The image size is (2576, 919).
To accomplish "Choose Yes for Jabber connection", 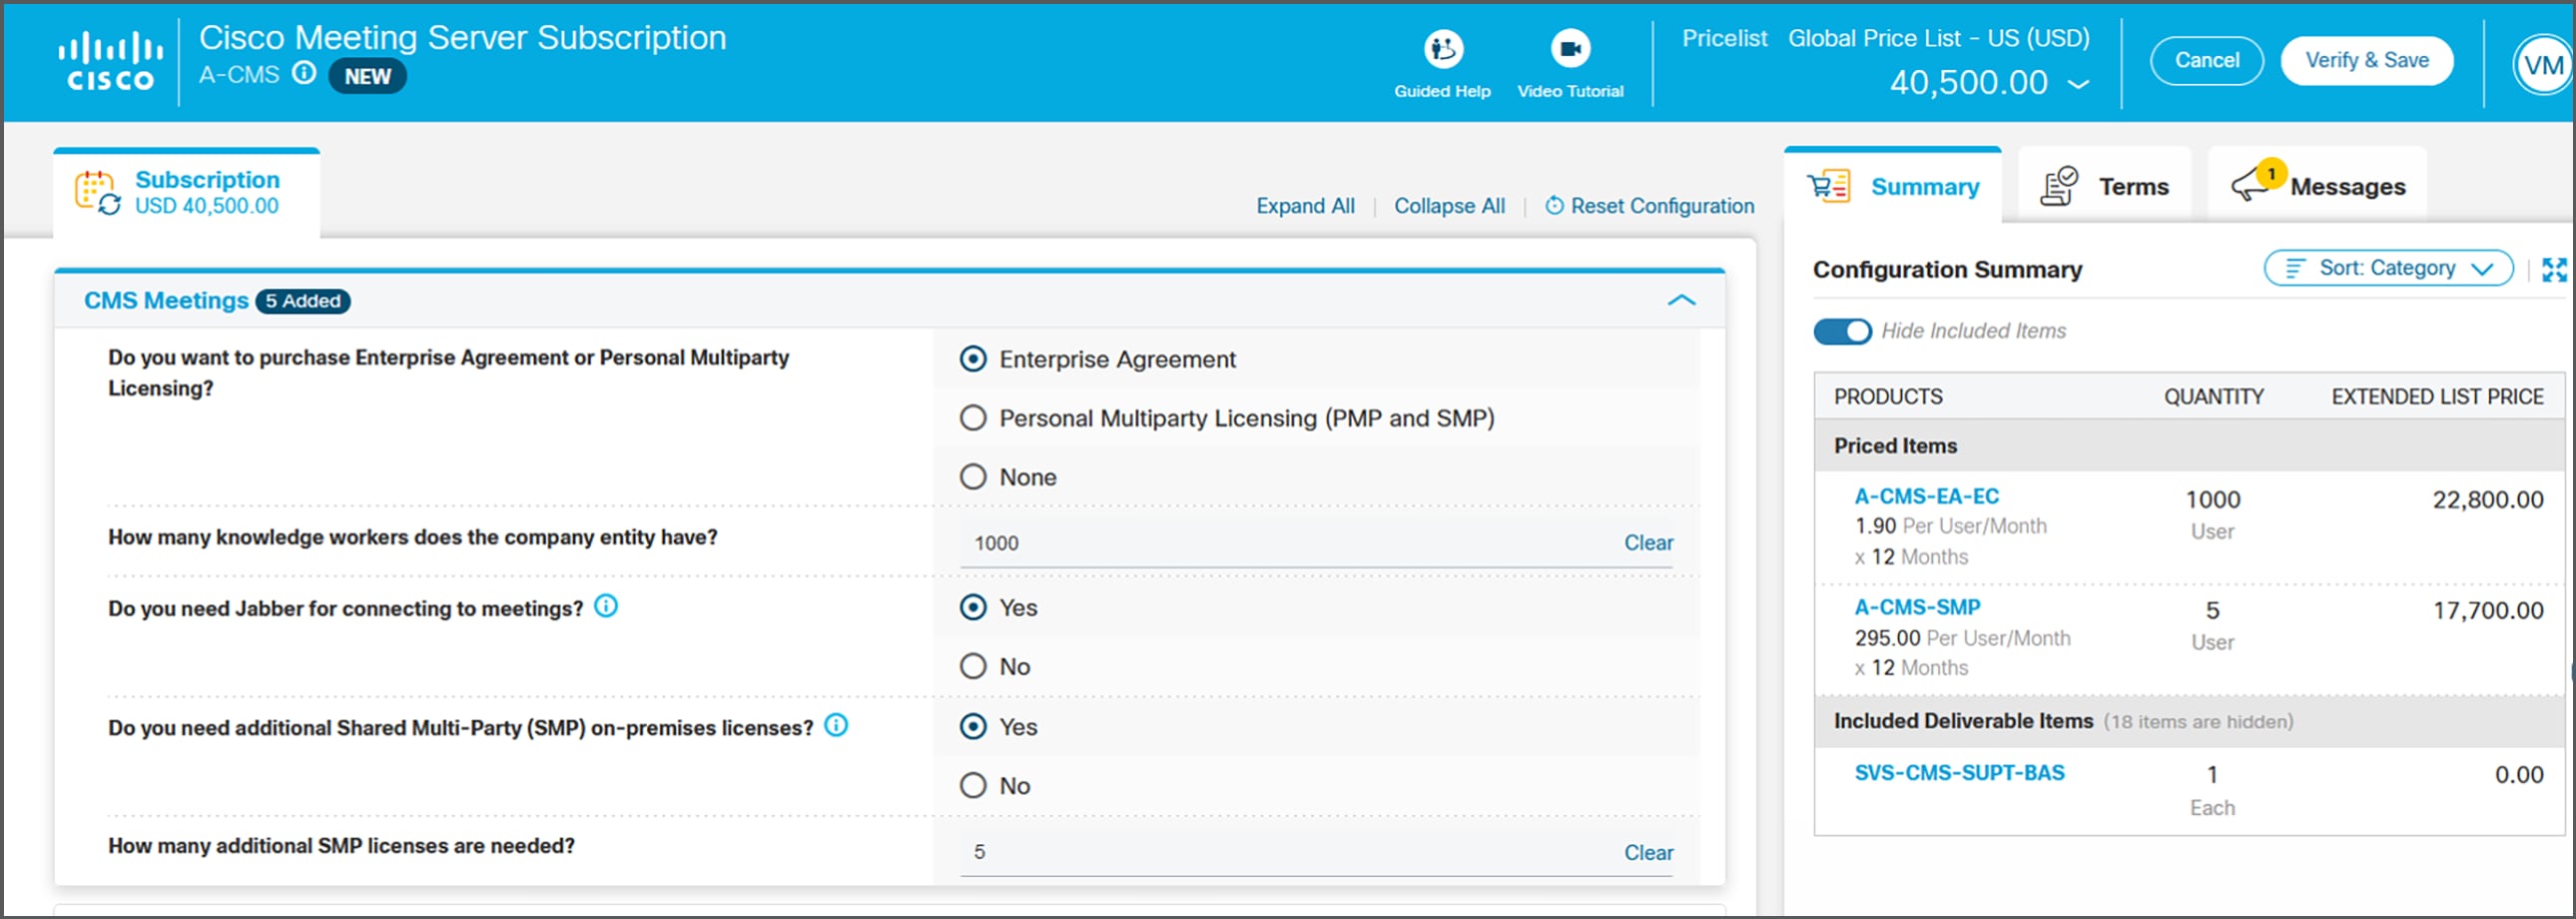I will 973,608.
